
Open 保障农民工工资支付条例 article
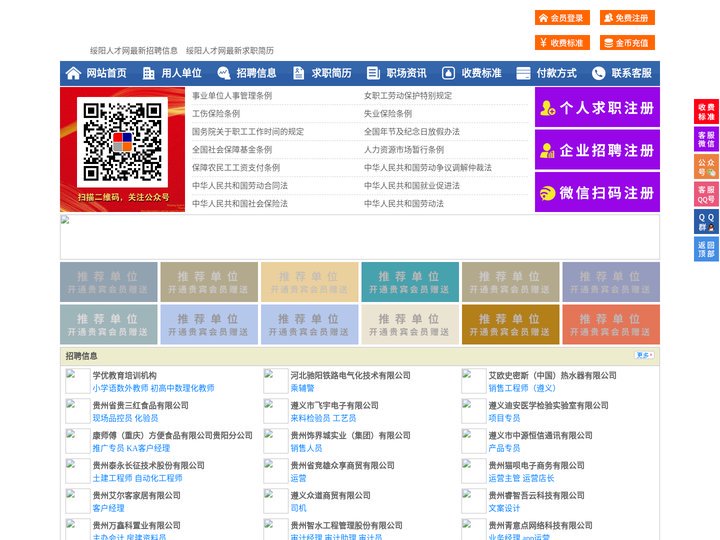236,168
